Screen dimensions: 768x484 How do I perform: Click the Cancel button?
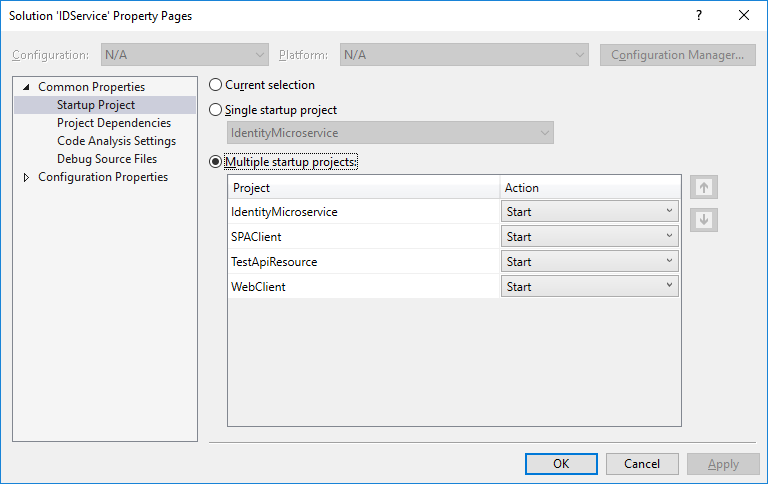642,464
